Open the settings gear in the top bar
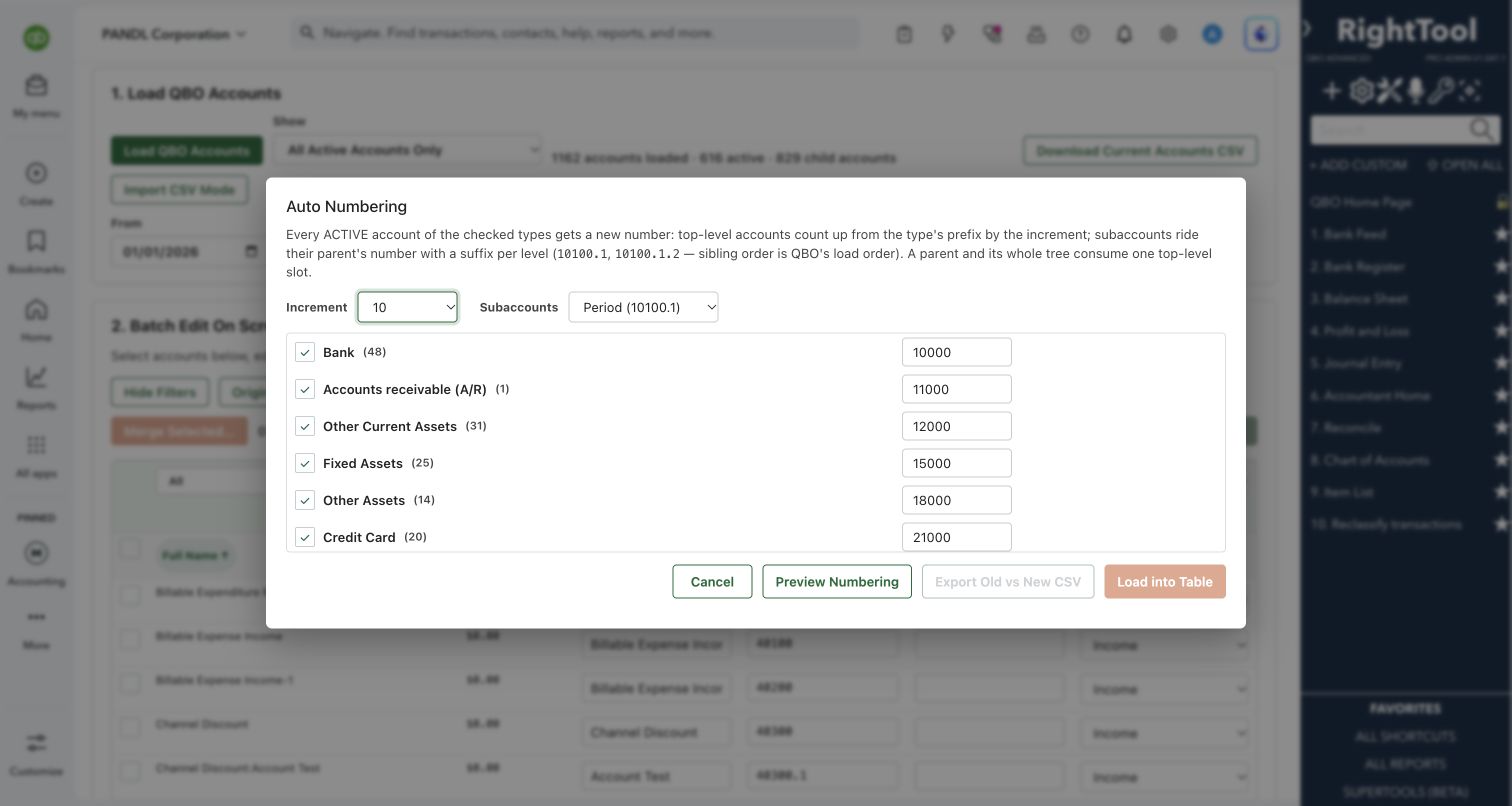Image resolution: width=1512 pixels, height=806 pixels. [x=1168, y=34]
